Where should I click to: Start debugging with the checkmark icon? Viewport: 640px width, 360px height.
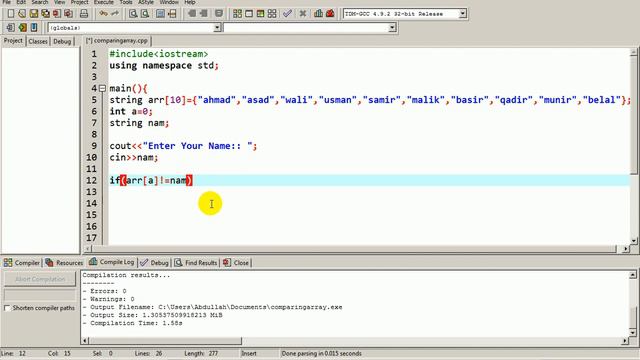287,13
